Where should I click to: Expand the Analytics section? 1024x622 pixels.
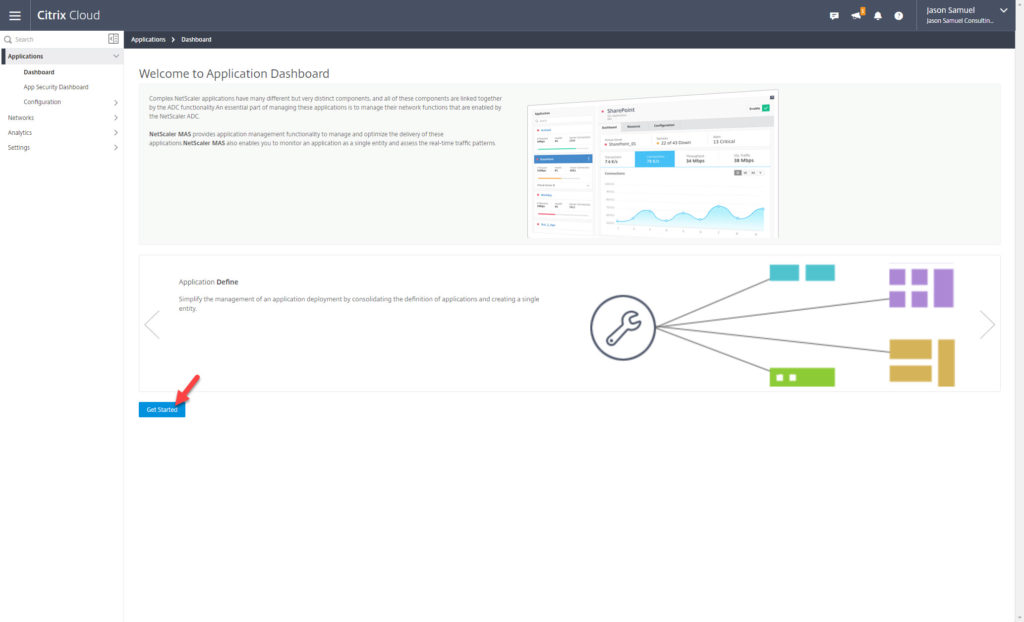116,132
